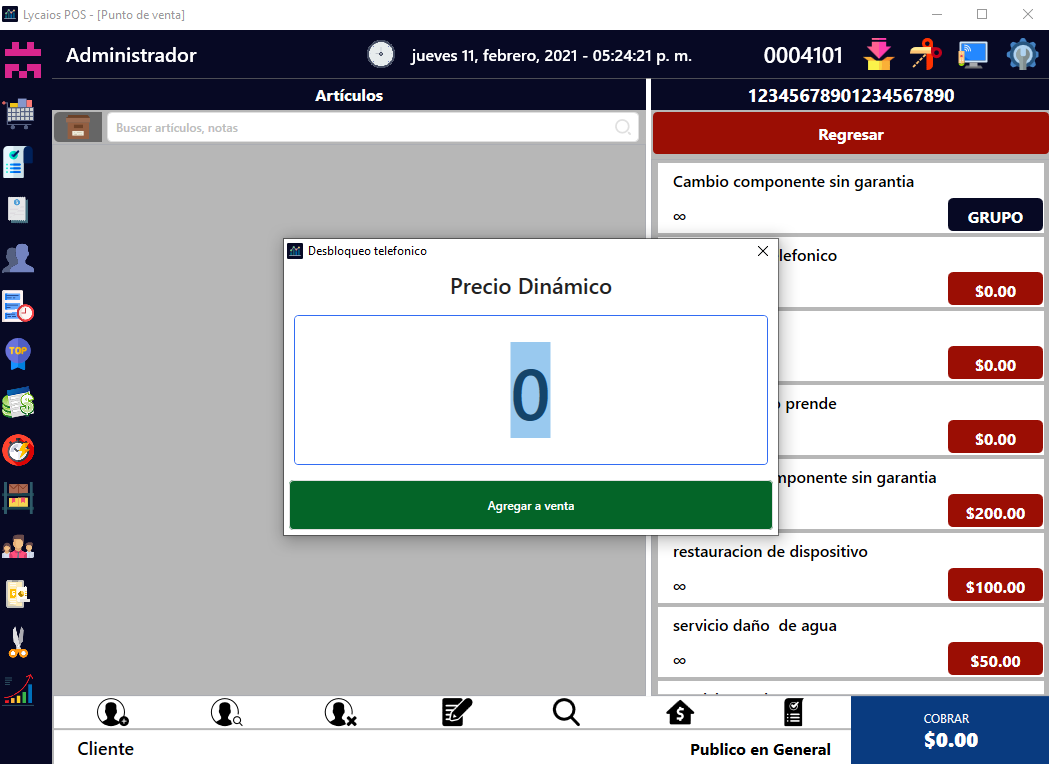Viewport: 1049px width, 764px height.
Task: Open the growth chart statistics icon
Action: coord(19,689)
